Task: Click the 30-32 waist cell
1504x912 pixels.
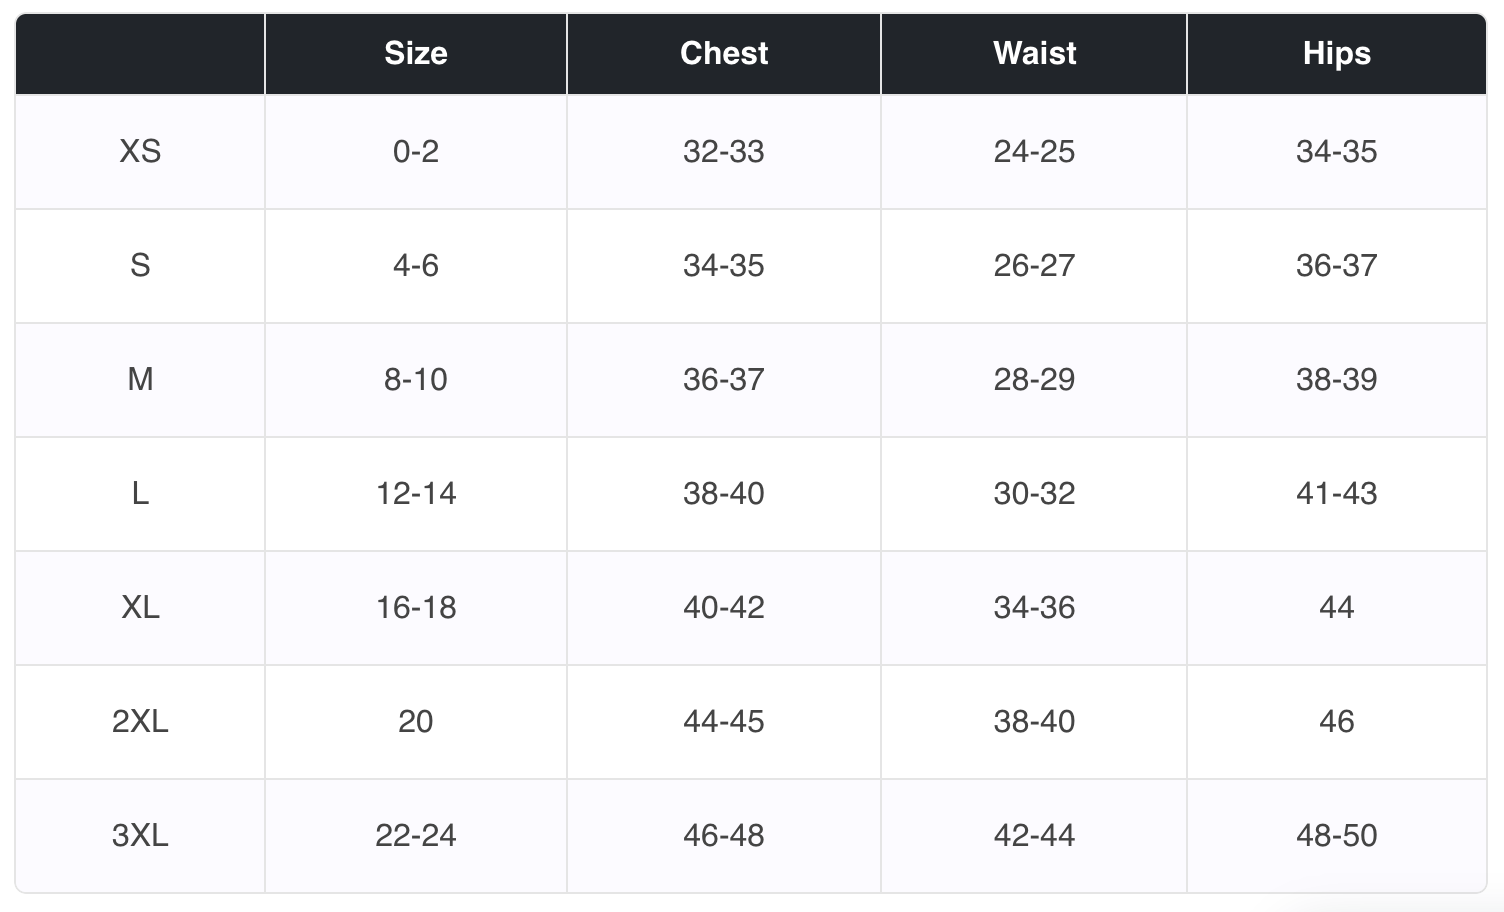Action: pyautogui.click(x=1034, y=494)
